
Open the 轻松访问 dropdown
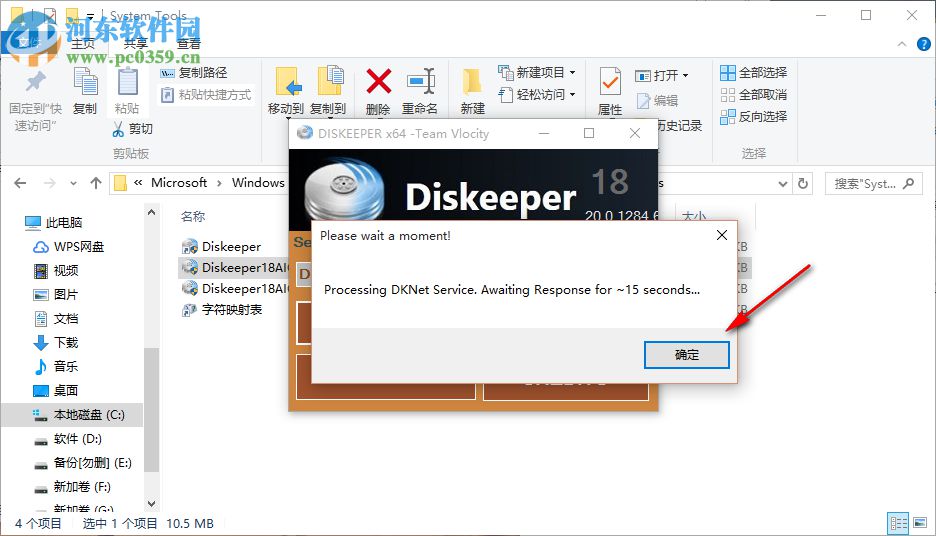pos(537,94)
